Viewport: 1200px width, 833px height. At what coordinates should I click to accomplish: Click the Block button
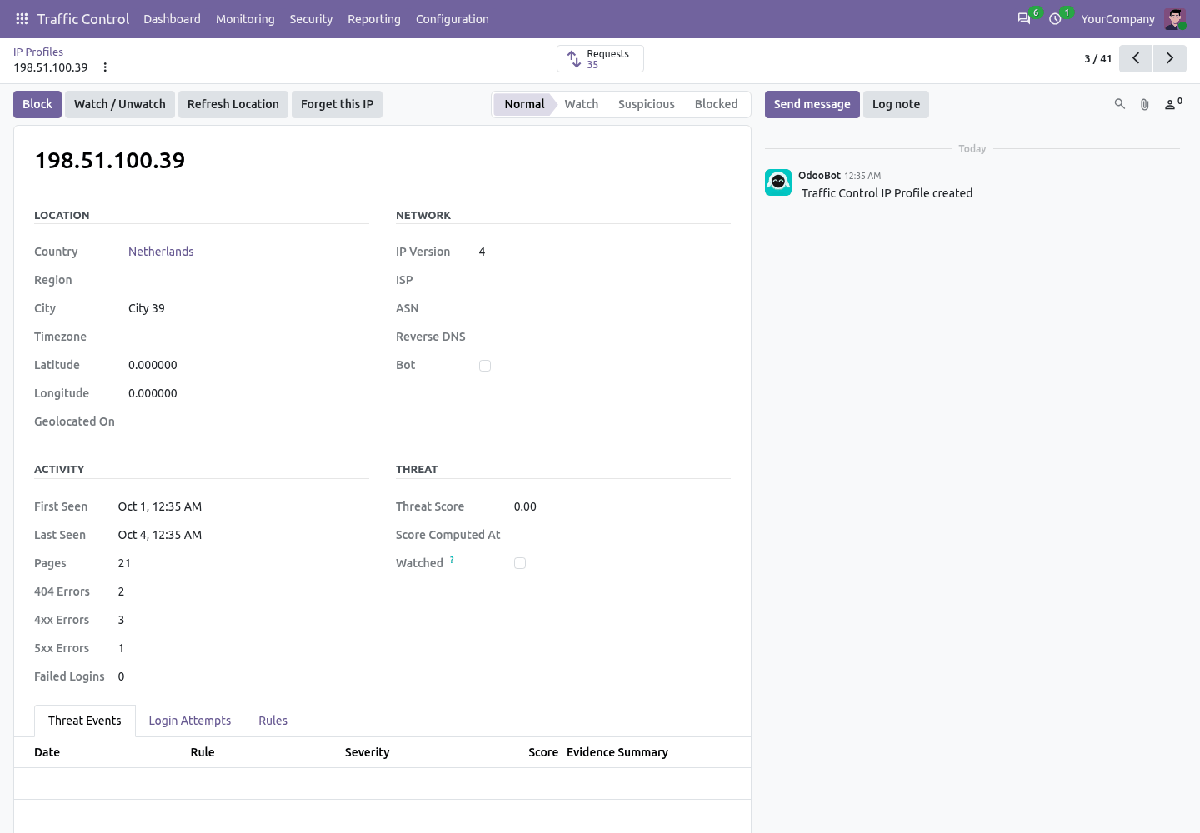[x=37, y=104]
